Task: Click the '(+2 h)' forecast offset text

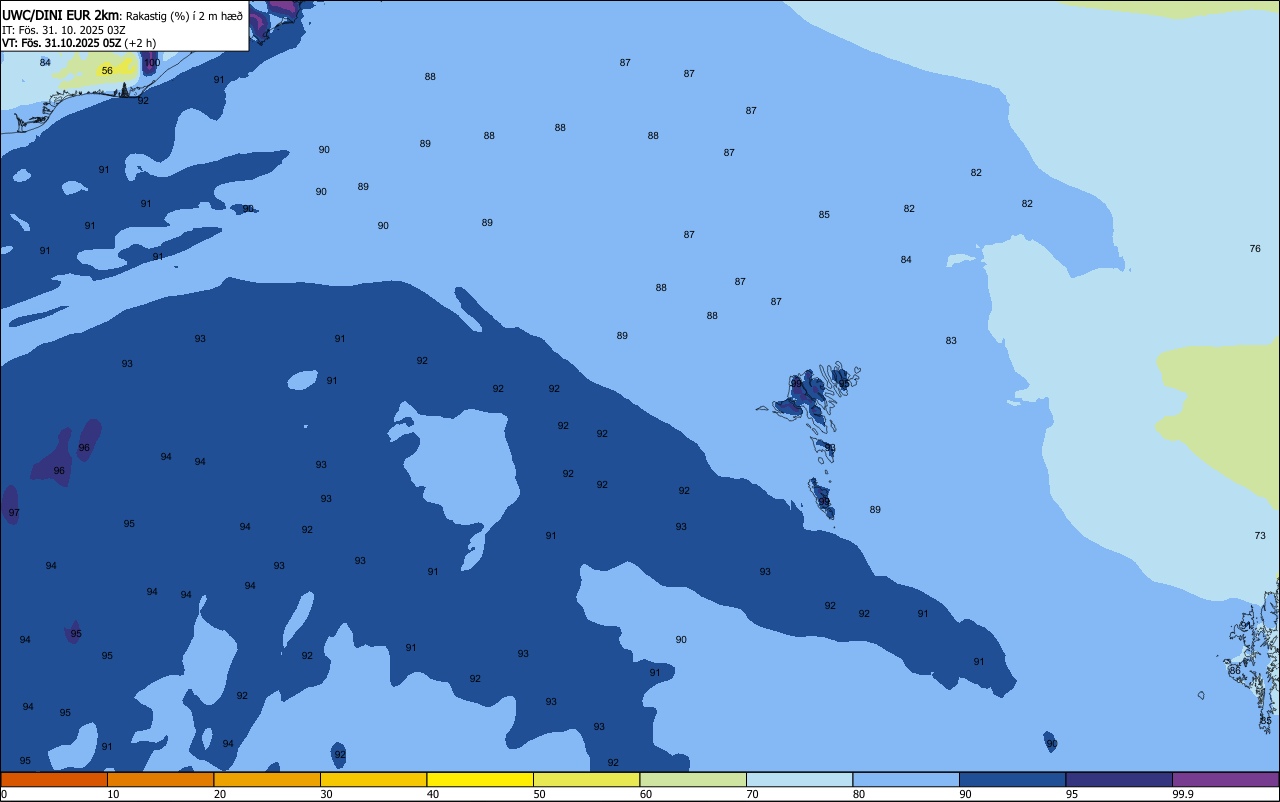Action: point(140,43)
